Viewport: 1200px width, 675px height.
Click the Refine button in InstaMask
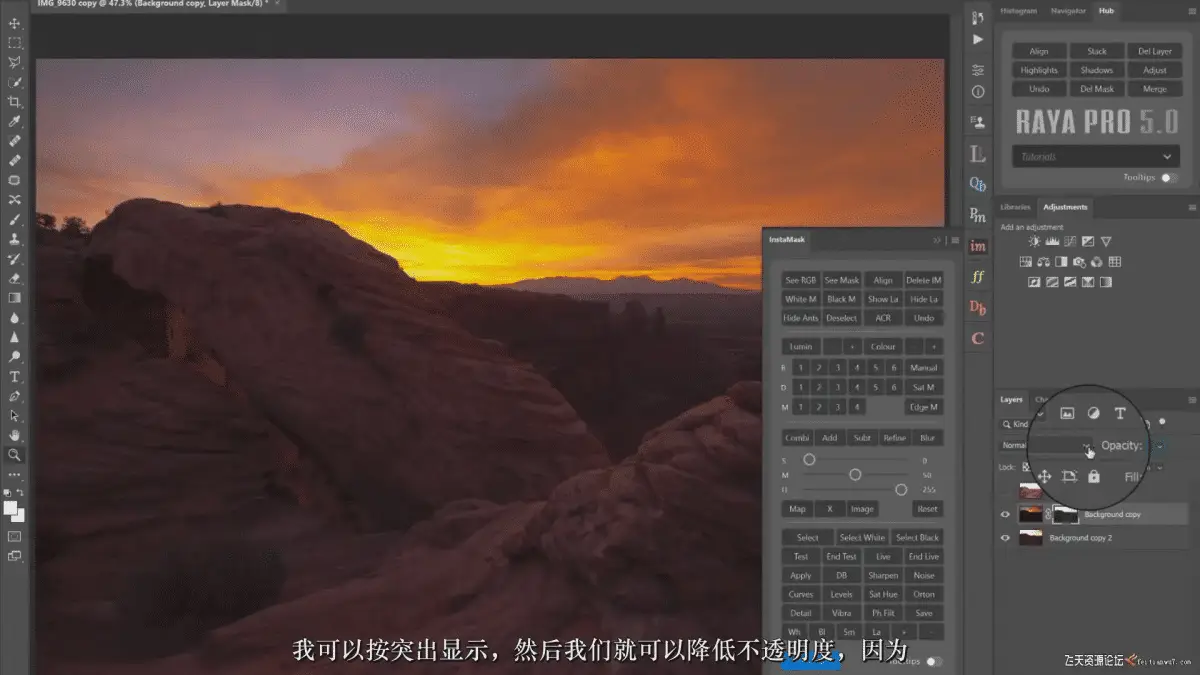894,438
